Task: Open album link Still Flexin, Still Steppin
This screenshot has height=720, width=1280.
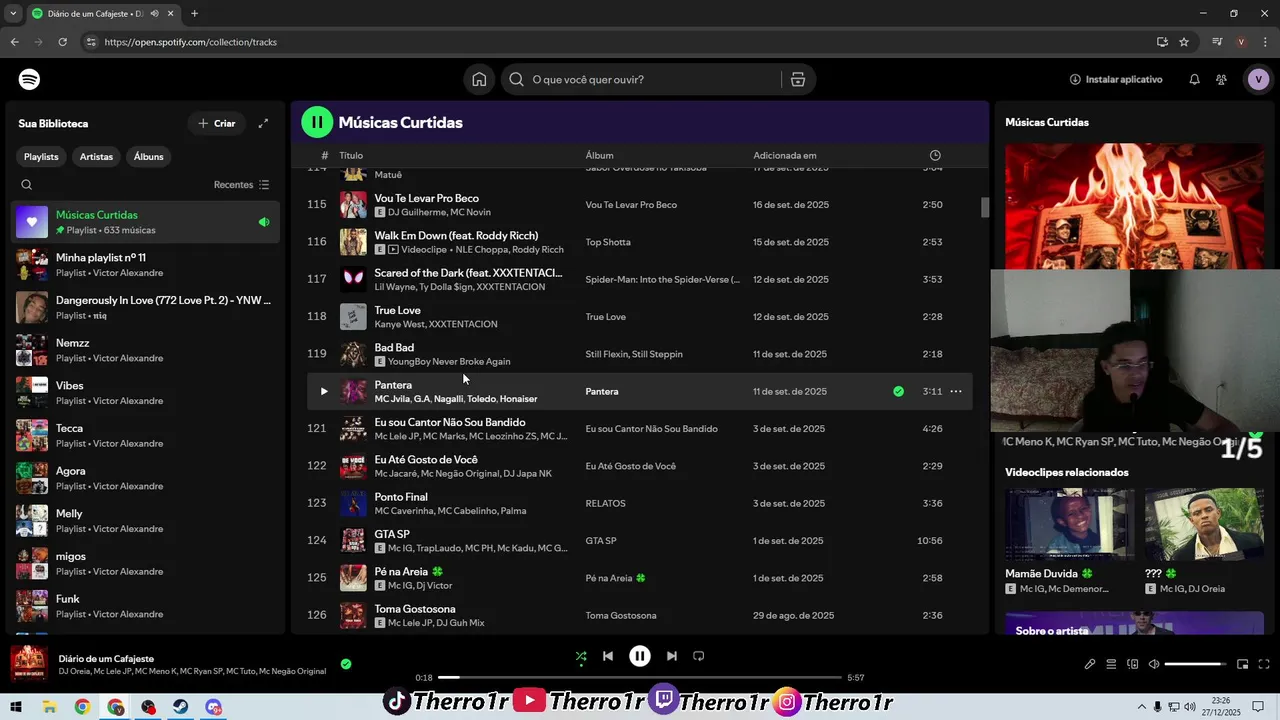Action: coord(634,354)
